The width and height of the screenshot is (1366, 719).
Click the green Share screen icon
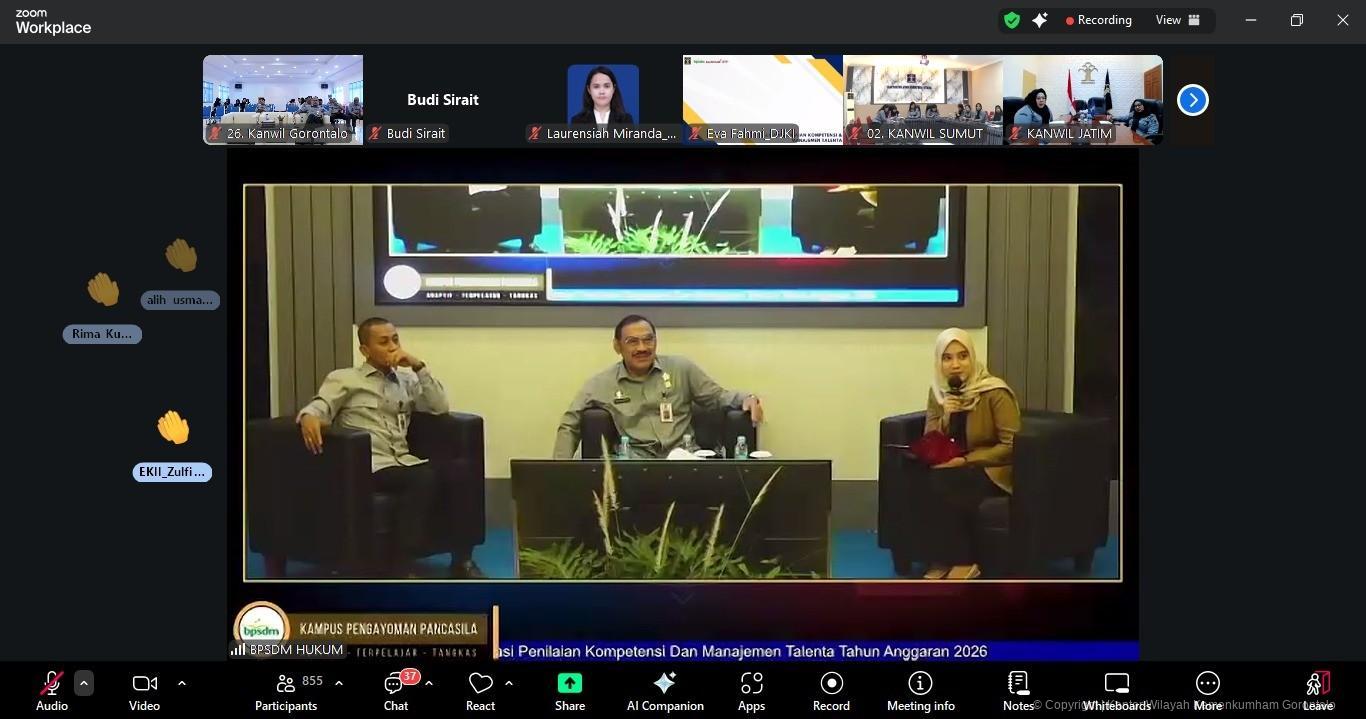pos(569,683)
